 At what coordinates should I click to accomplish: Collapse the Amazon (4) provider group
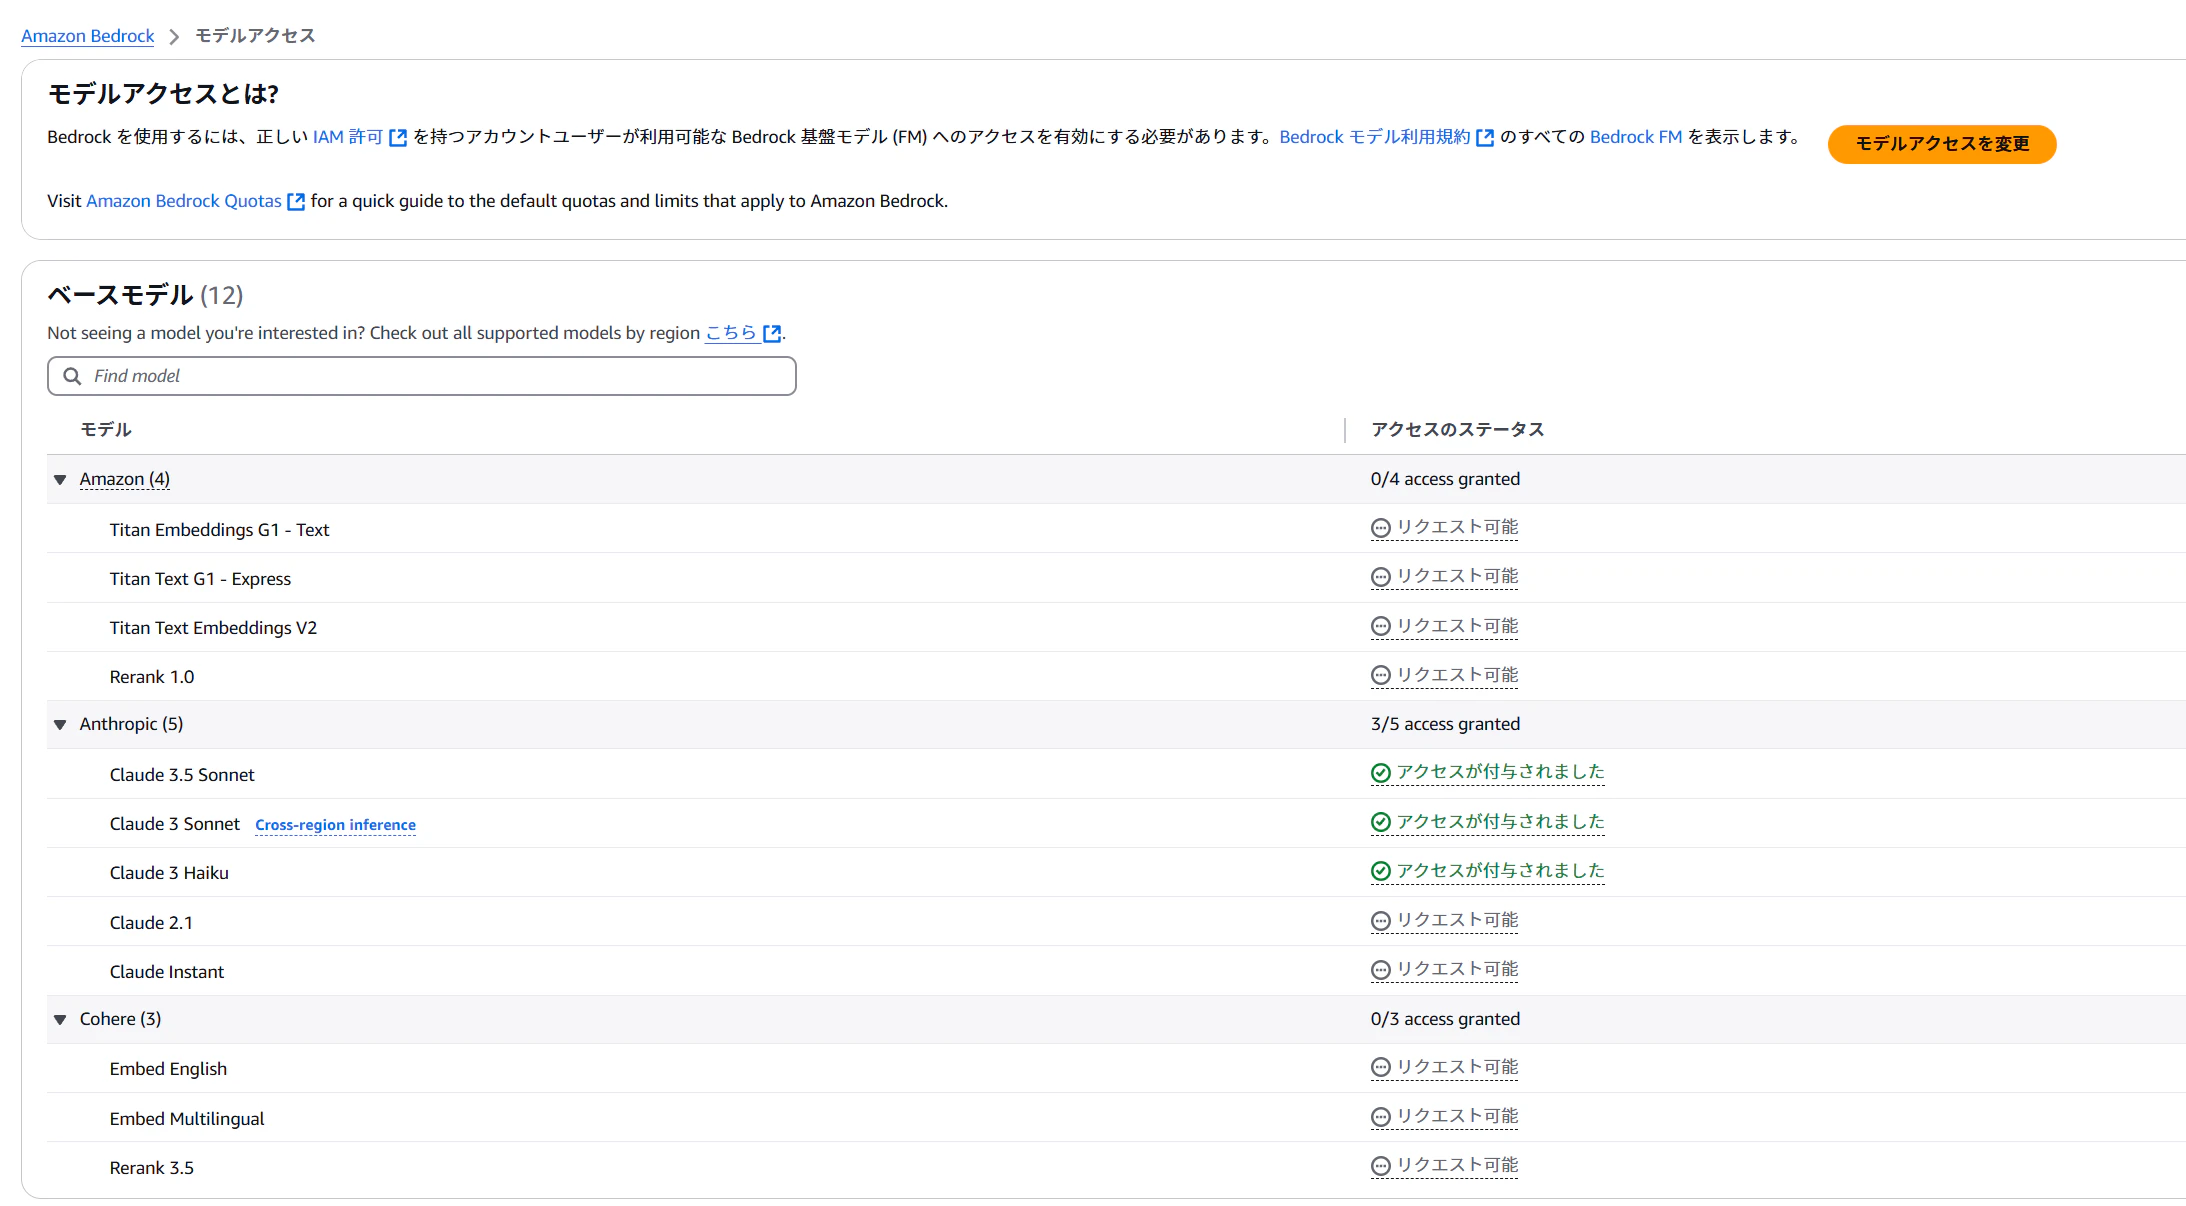tap(60, 480)
